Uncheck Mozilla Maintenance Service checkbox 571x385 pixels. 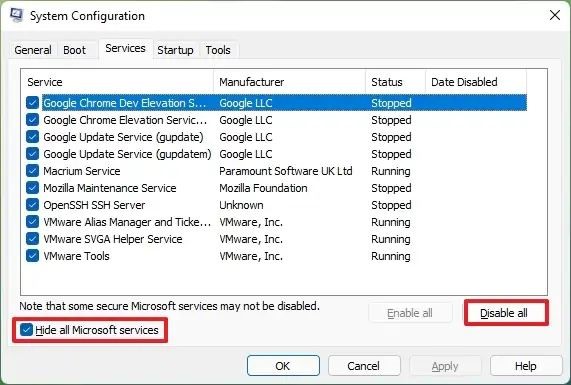[x=32, y=188]
